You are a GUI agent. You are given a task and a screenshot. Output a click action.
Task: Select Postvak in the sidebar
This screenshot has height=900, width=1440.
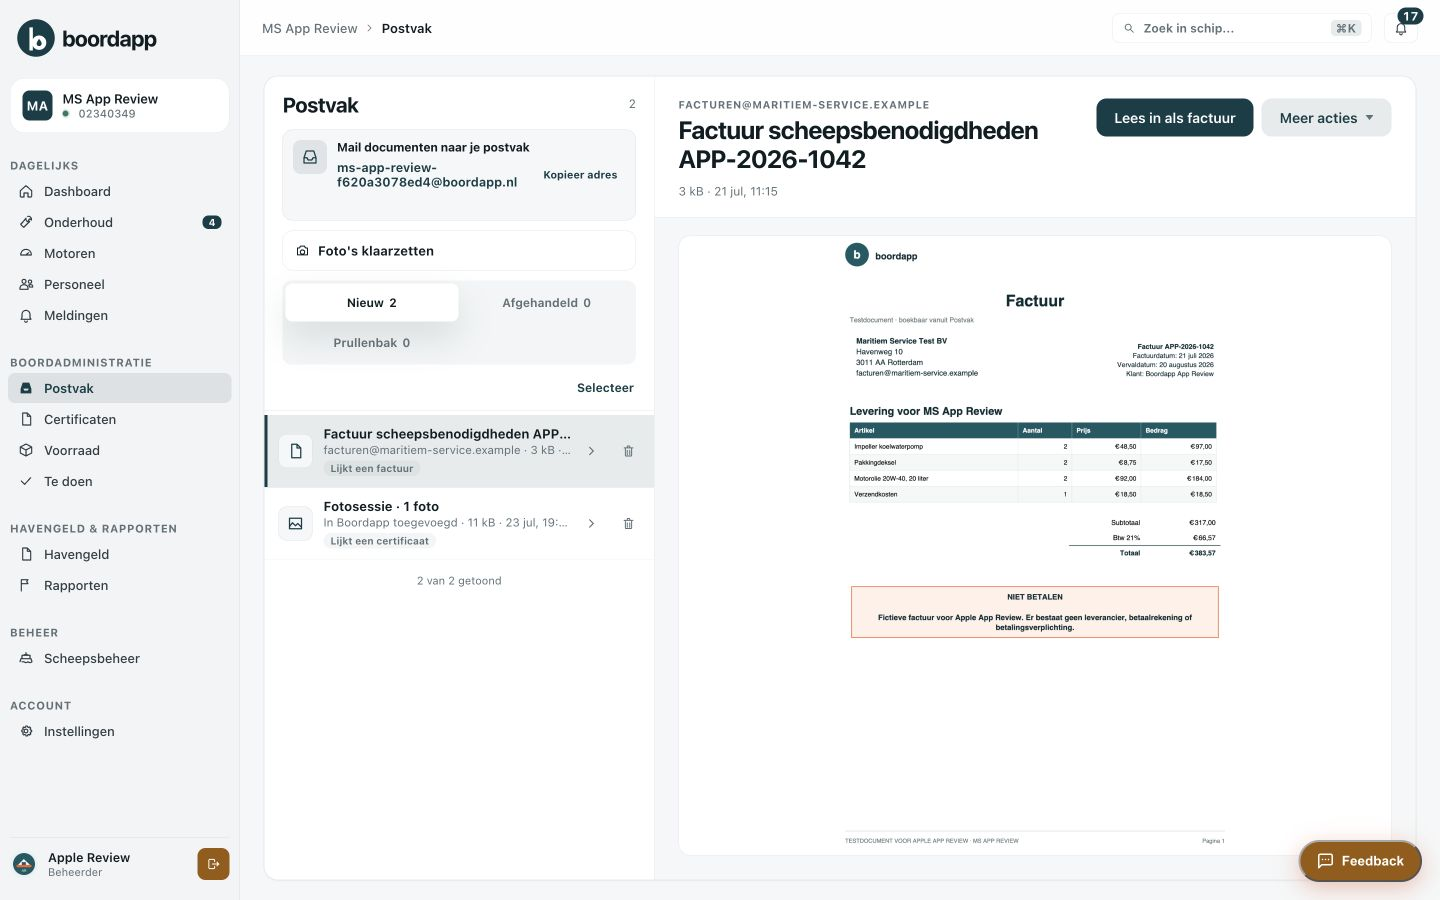[x=120, y=388]
